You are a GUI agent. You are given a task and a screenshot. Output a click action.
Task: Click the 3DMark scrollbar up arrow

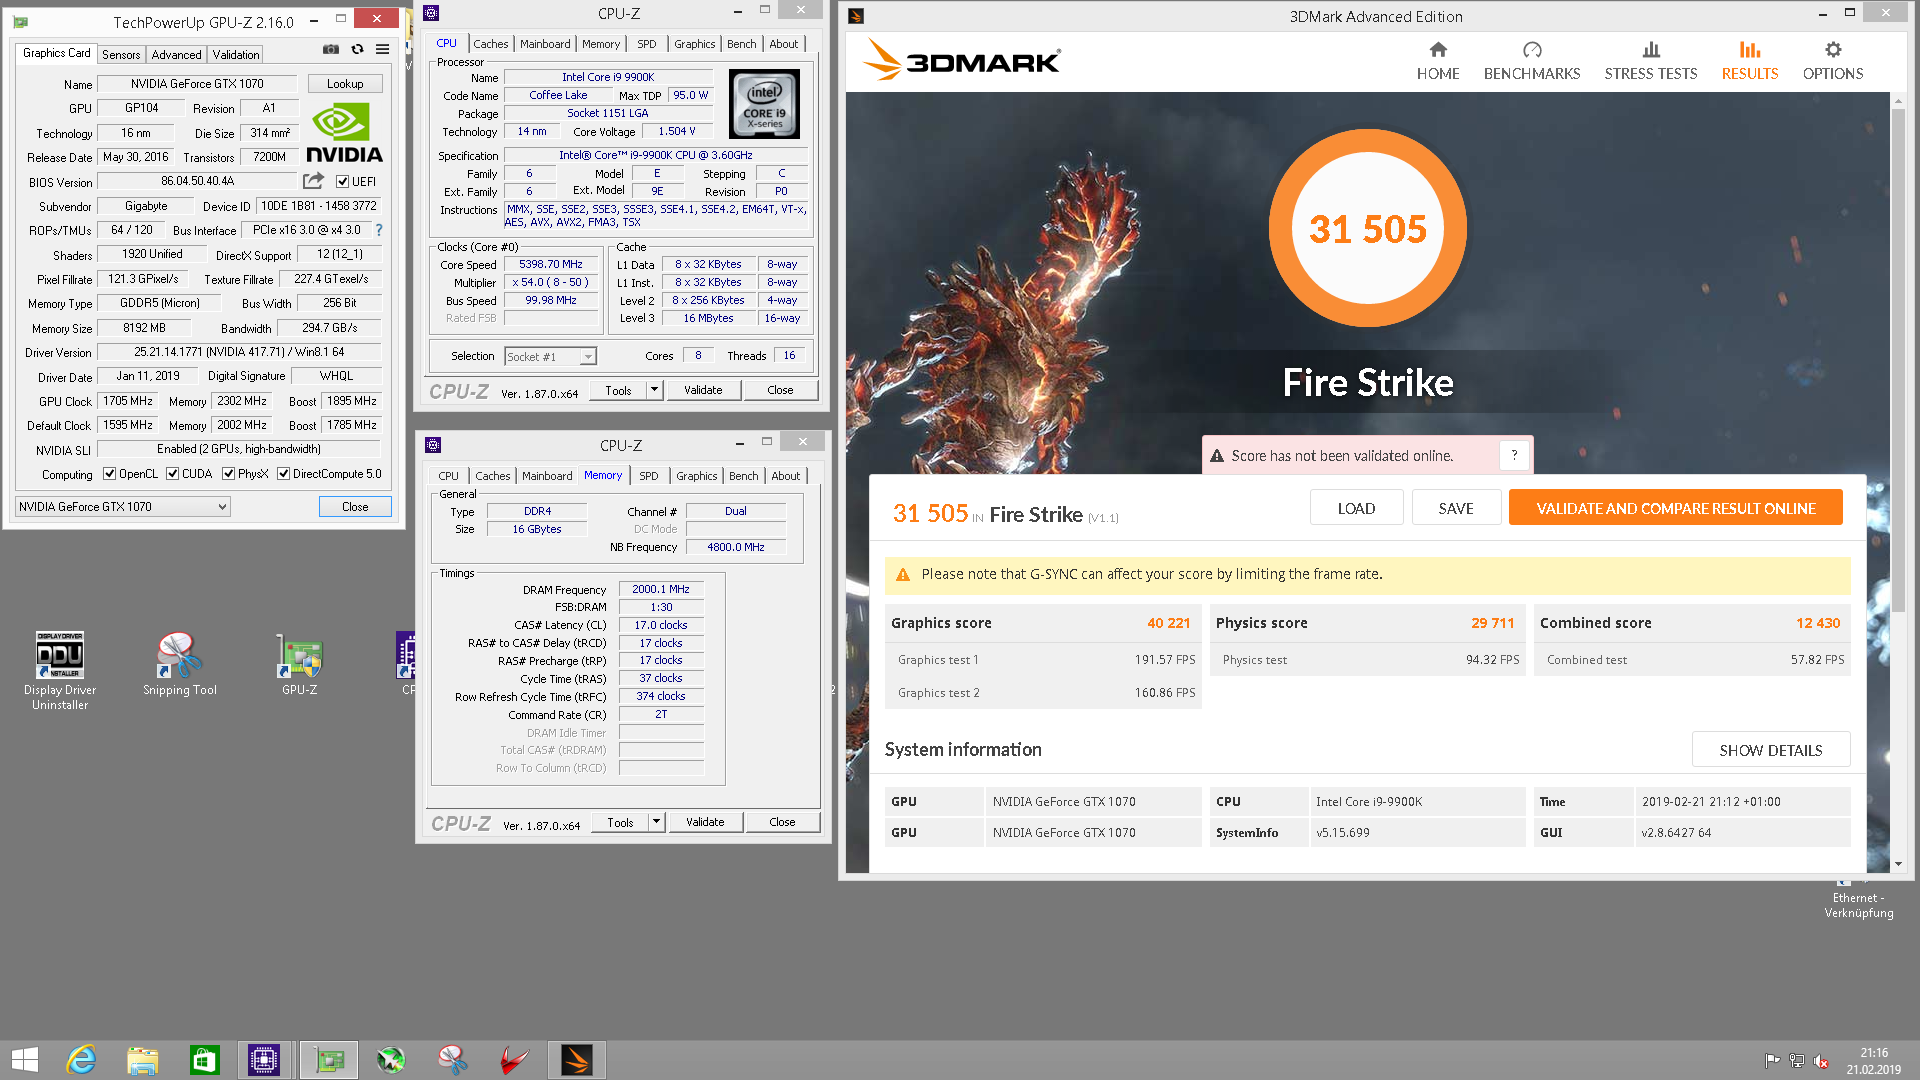1898,101
